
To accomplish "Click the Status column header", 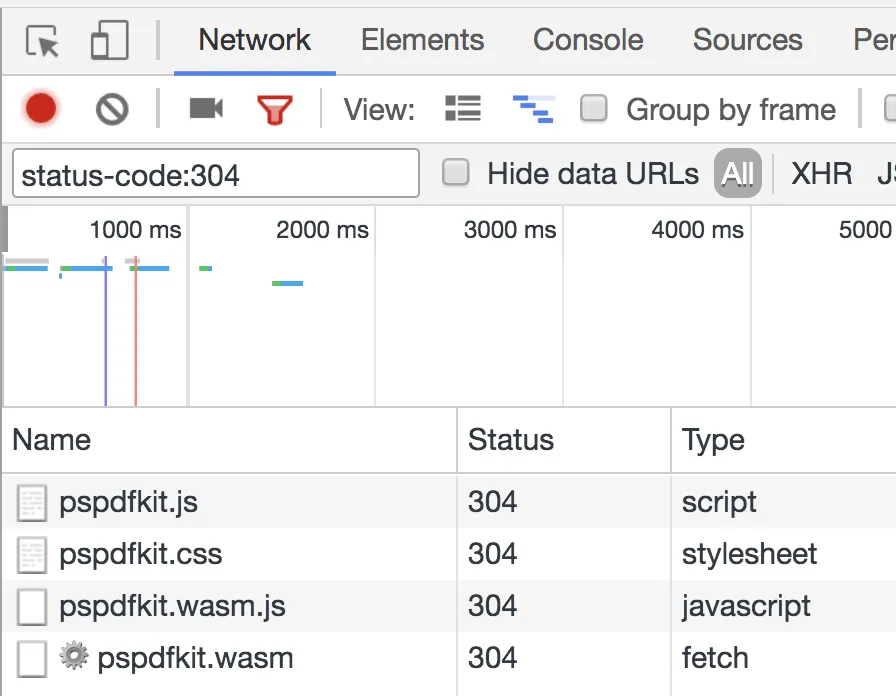I will tap(510, 440).
